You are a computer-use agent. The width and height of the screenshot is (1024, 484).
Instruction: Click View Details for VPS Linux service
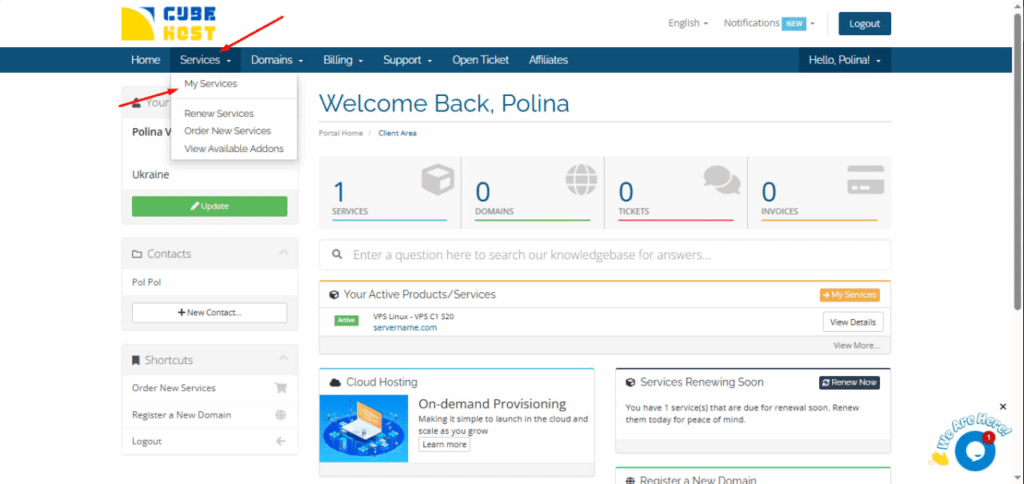pyautogui.click(x=852, y=322)
